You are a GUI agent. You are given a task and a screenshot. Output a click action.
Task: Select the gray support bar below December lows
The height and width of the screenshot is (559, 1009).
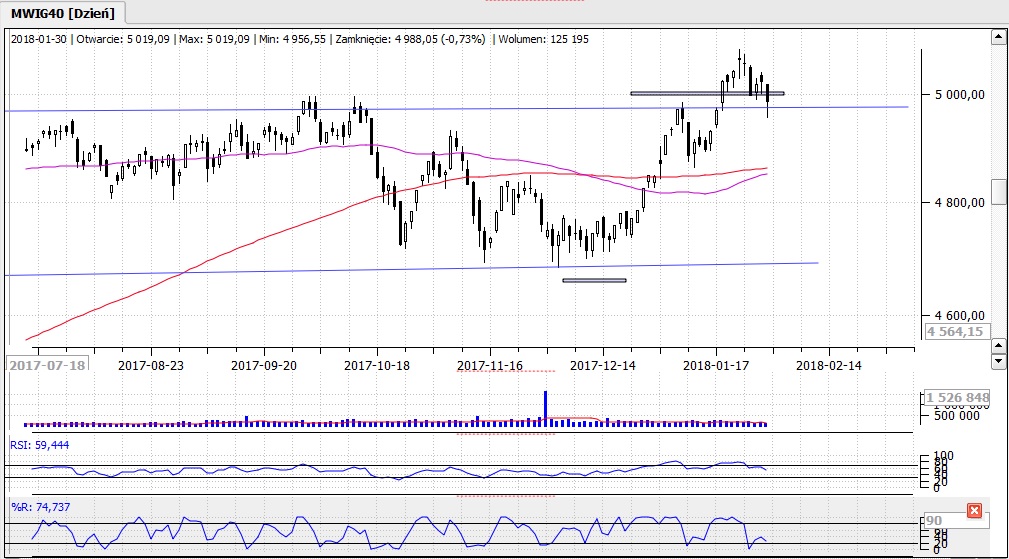[594, 280]
